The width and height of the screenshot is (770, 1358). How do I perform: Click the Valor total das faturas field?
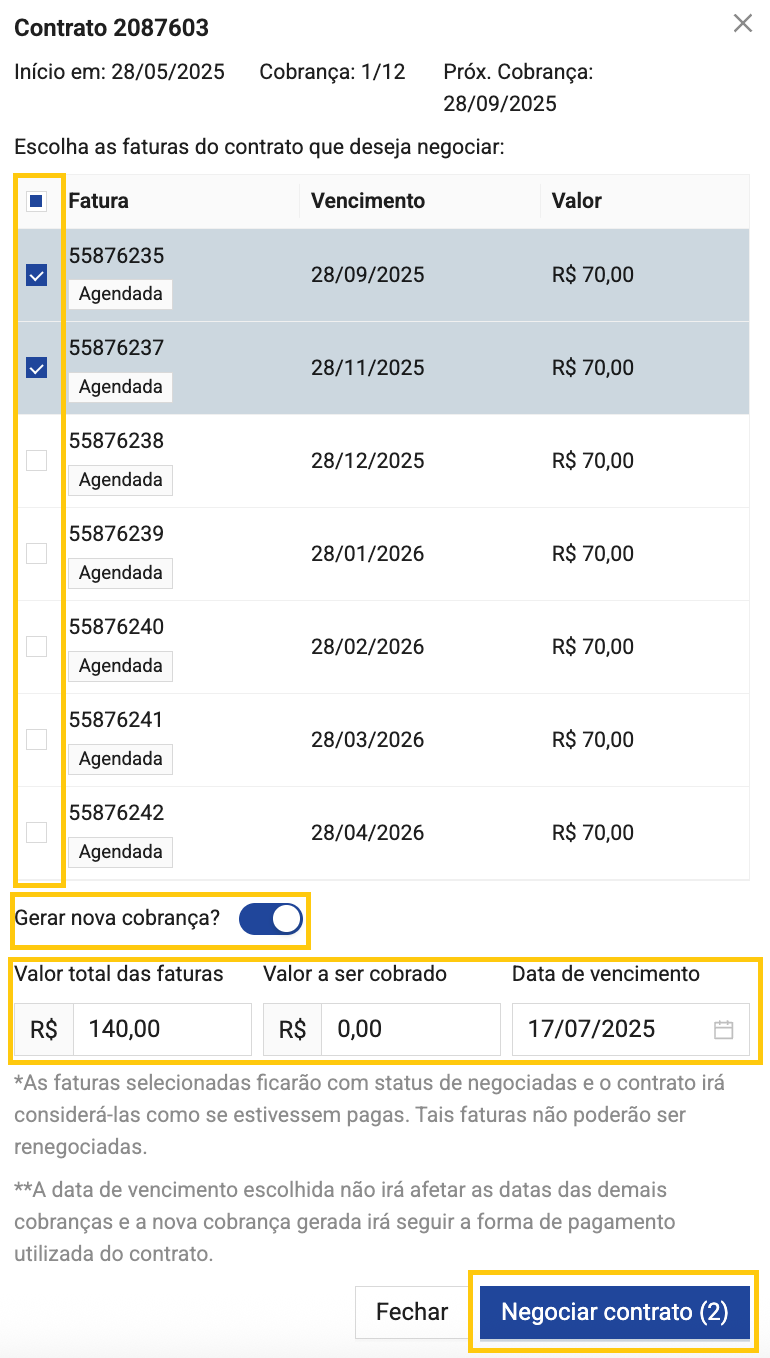click(161, 1029)
